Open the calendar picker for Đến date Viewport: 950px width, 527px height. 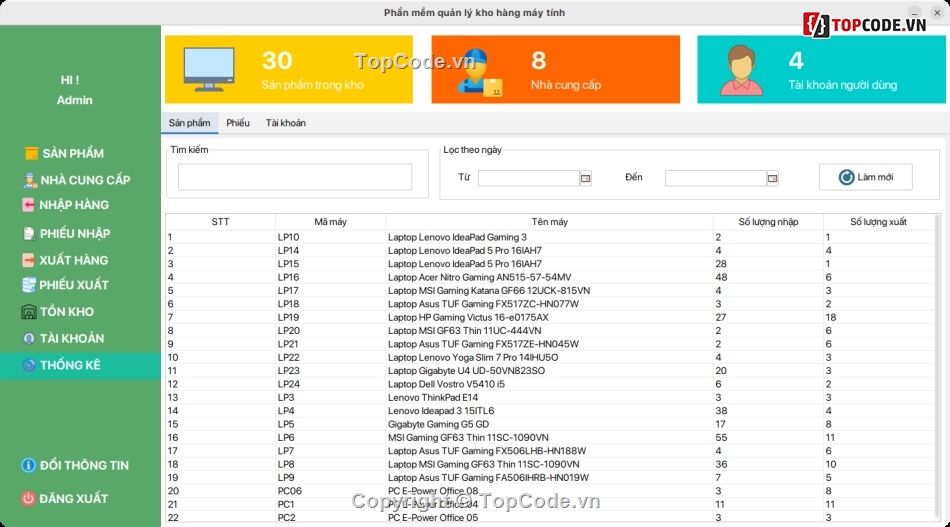coord(772,178)
